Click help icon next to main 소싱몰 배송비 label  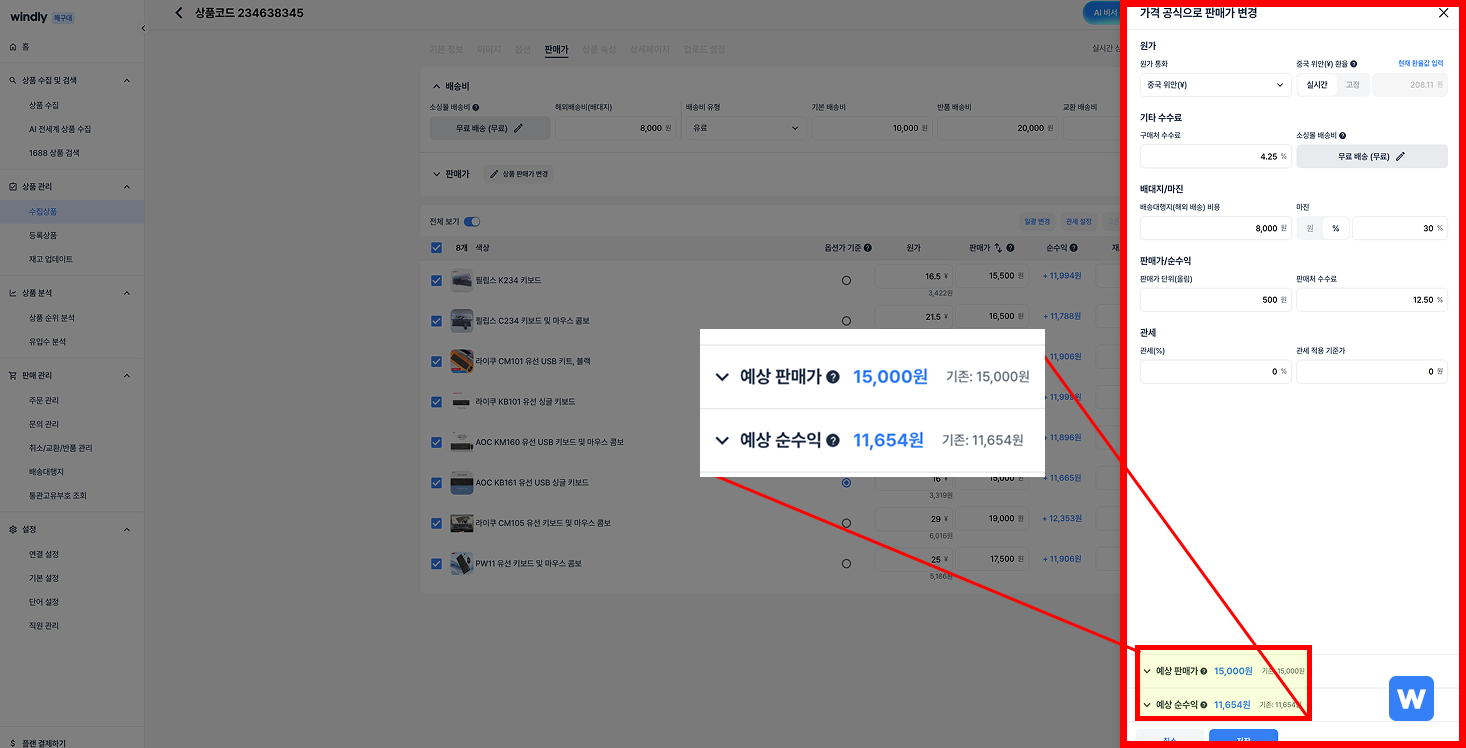476,107
